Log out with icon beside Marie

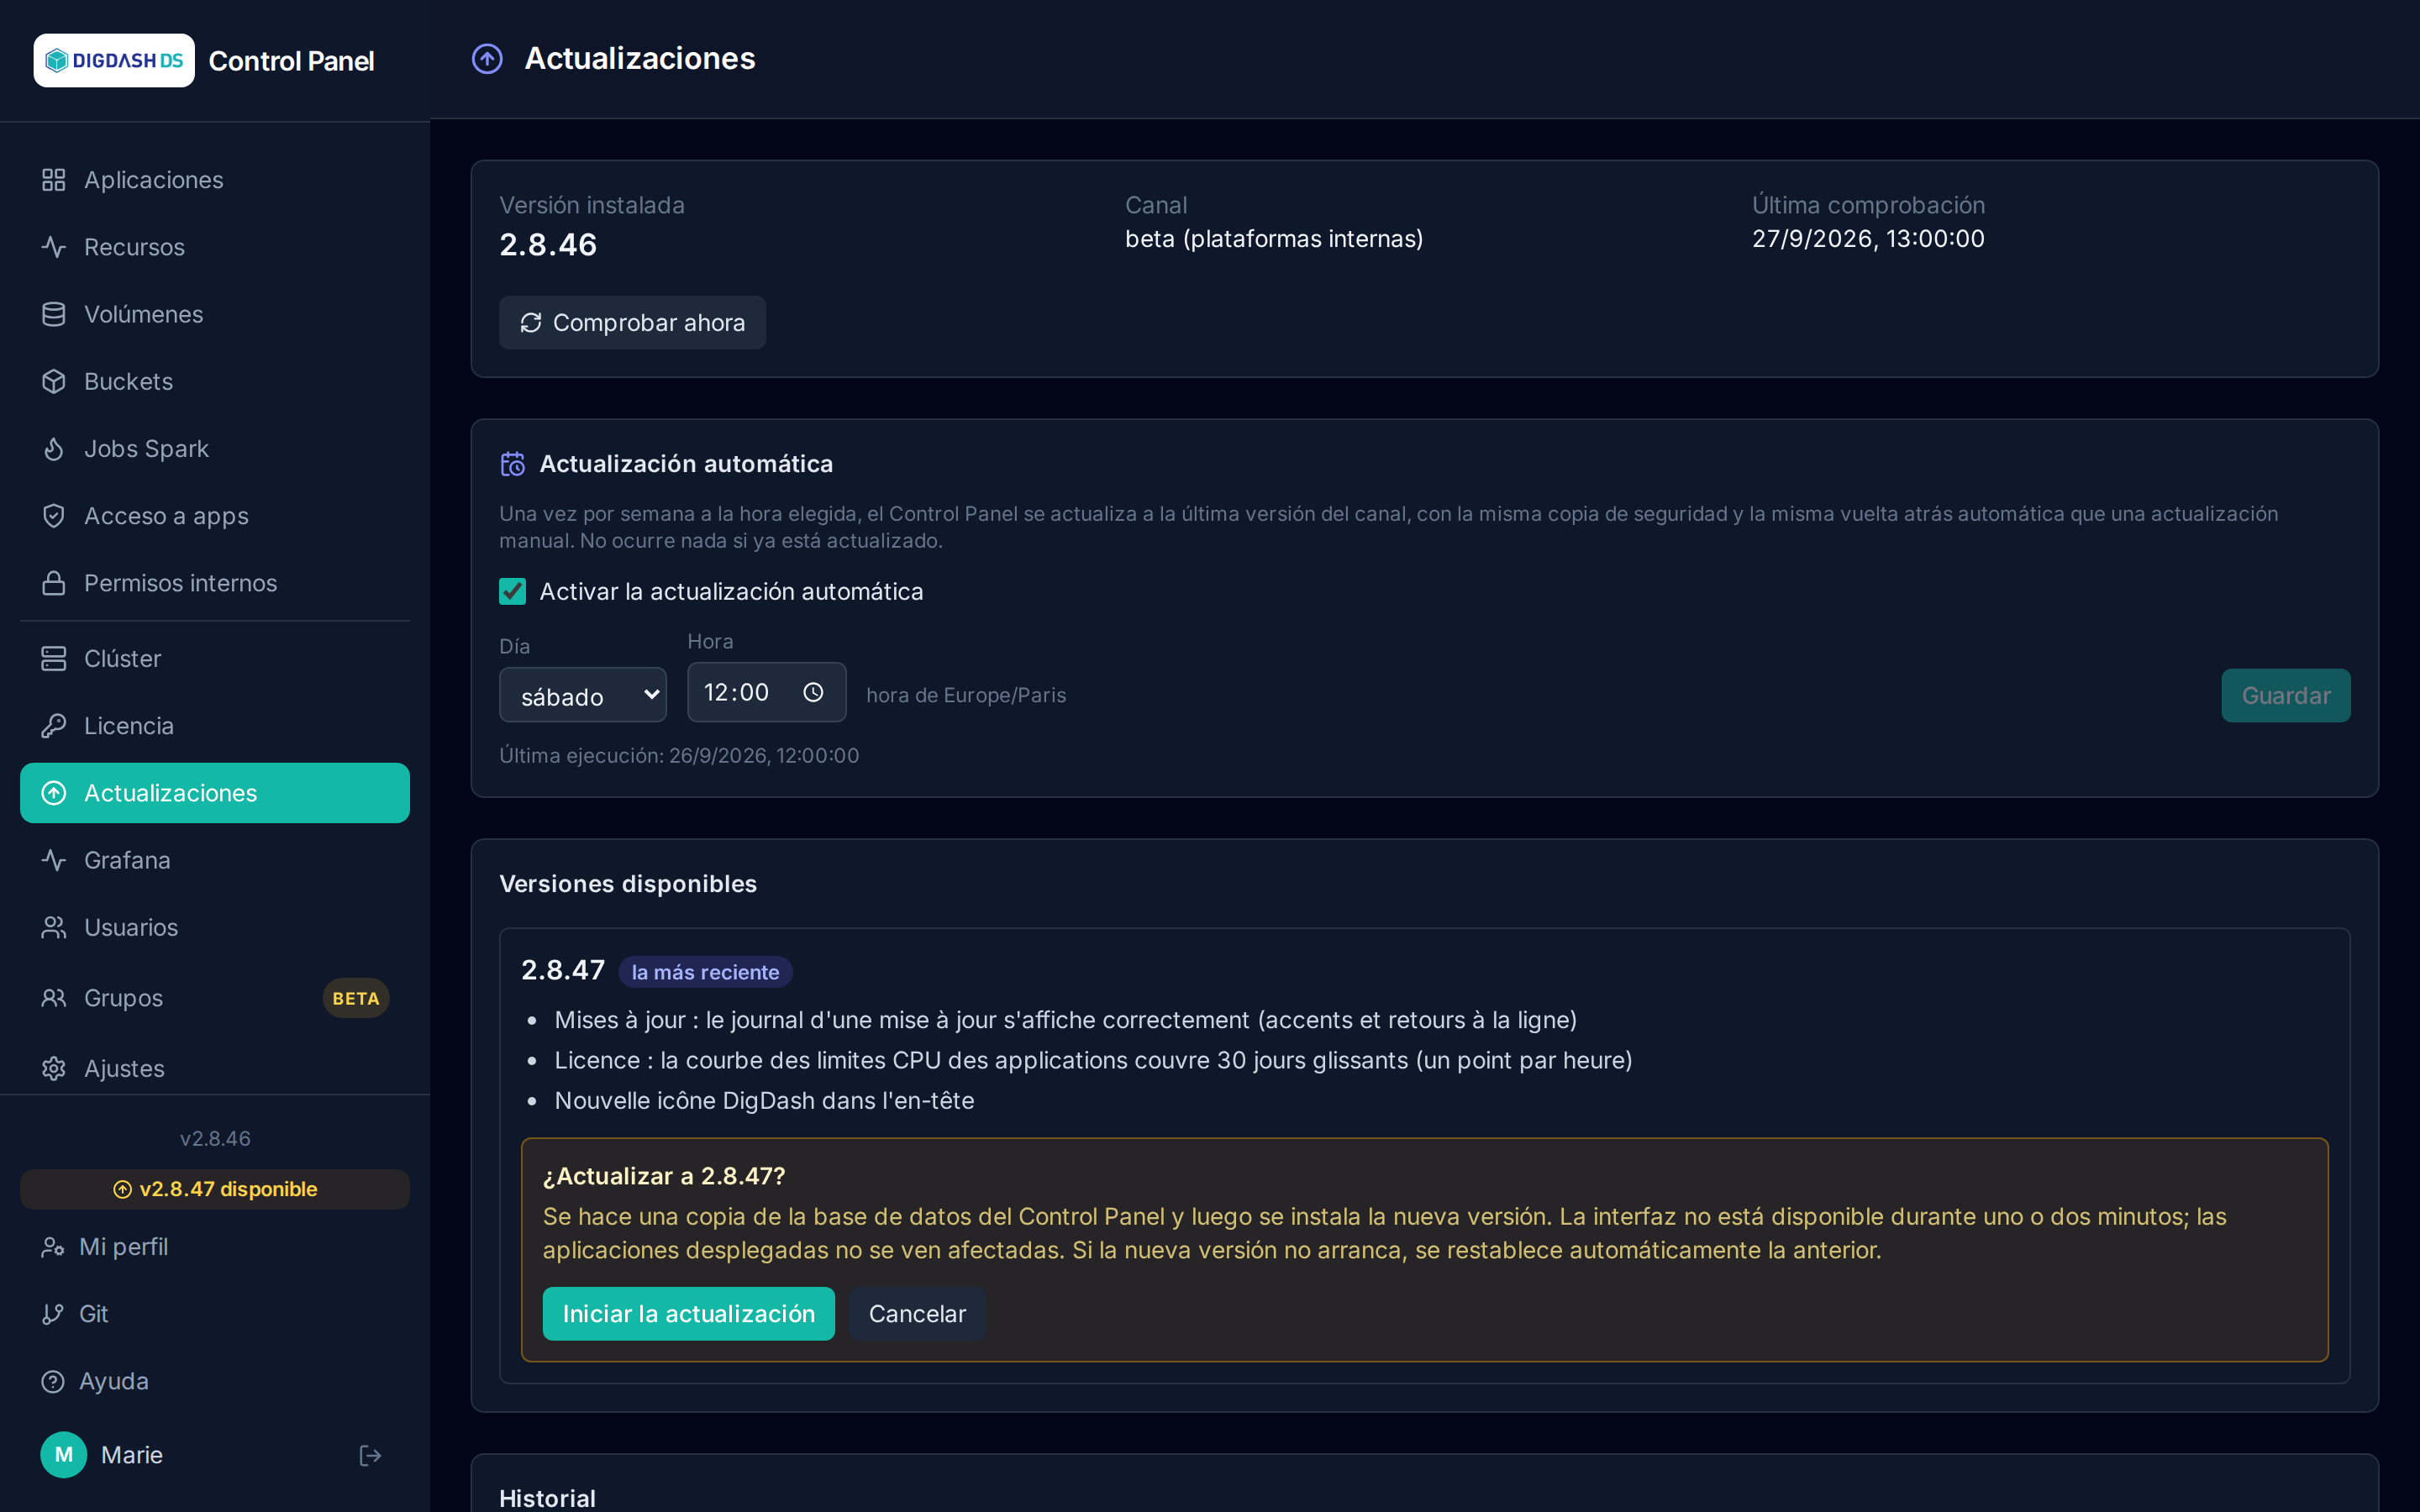(x=370, y=1455)
